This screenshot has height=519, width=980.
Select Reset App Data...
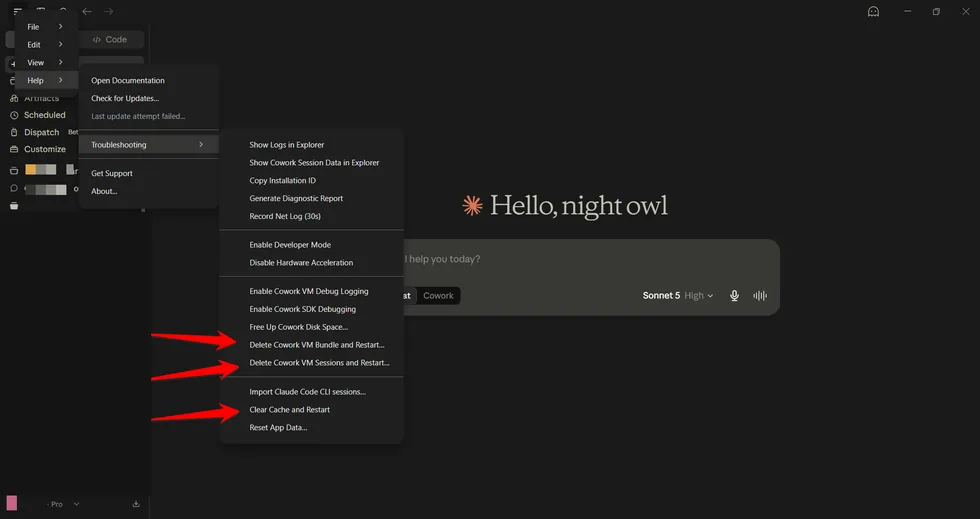(311, 428)
